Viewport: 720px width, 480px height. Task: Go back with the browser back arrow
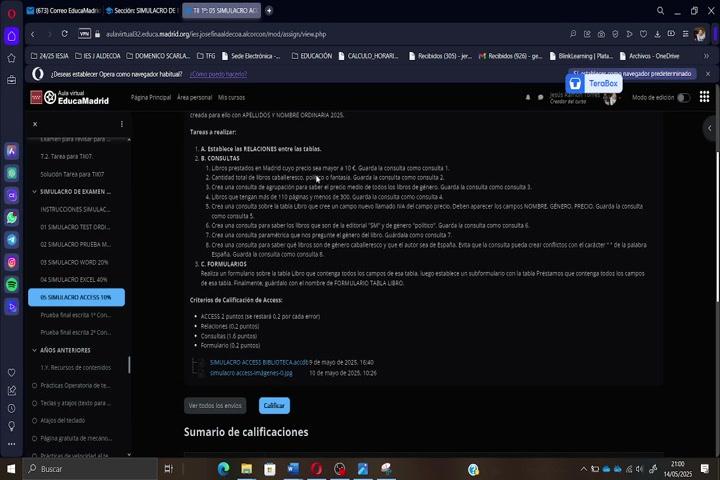pyautogui.click(x=33, y=34)
